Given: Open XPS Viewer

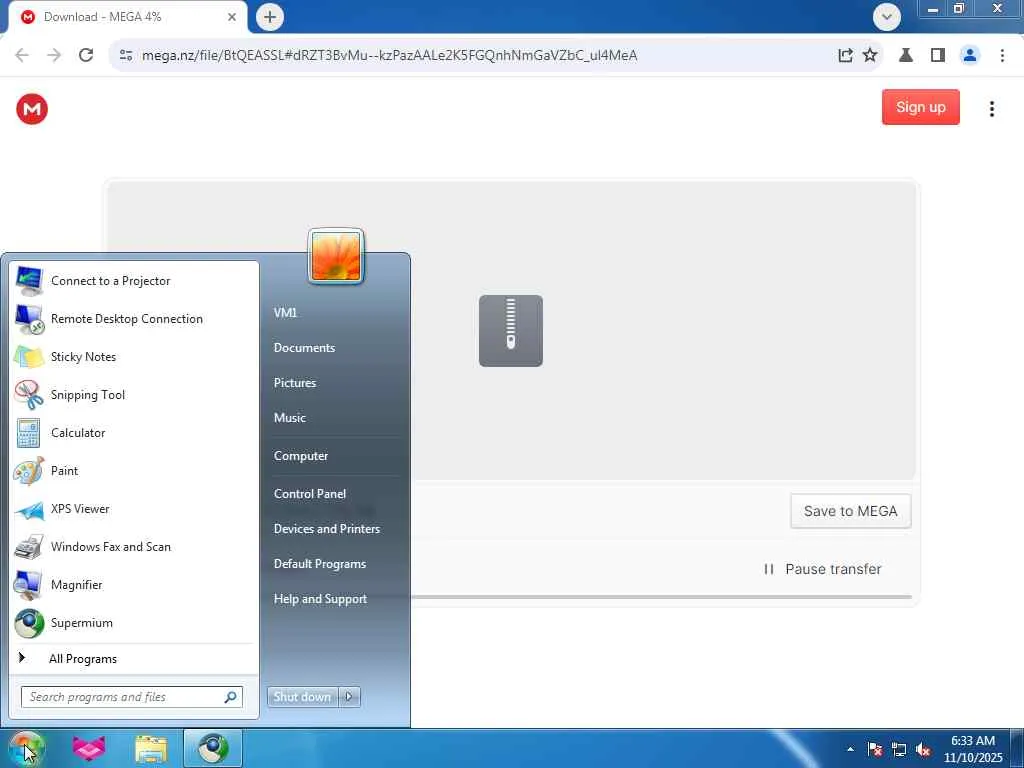Looking at the screenshot, I should pyautogui.click(x=133, y=509).
